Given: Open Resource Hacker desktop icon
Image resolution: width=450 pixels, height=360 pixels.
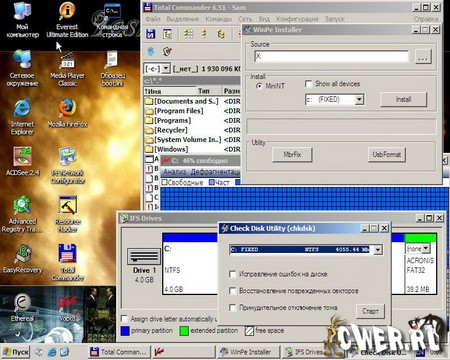Looking at the screenshot, I should [68, 214].
